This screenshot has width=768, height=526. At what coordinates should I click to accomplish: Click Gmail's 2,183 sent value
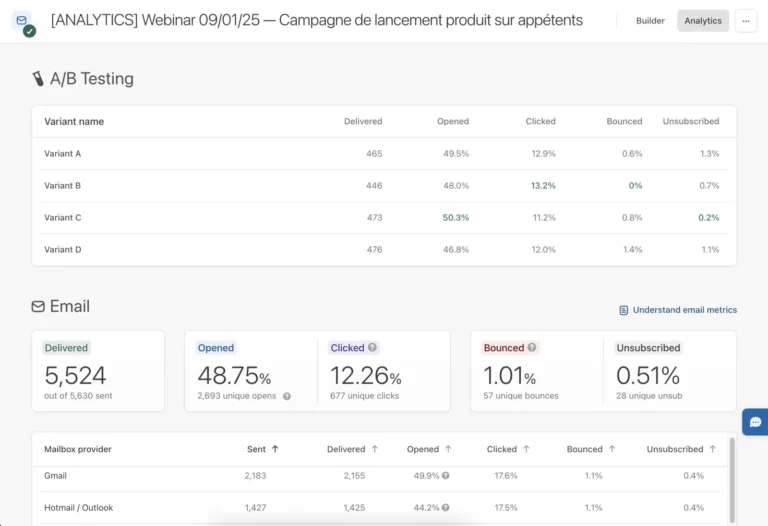pyautogui.click(x=255, y=476)
